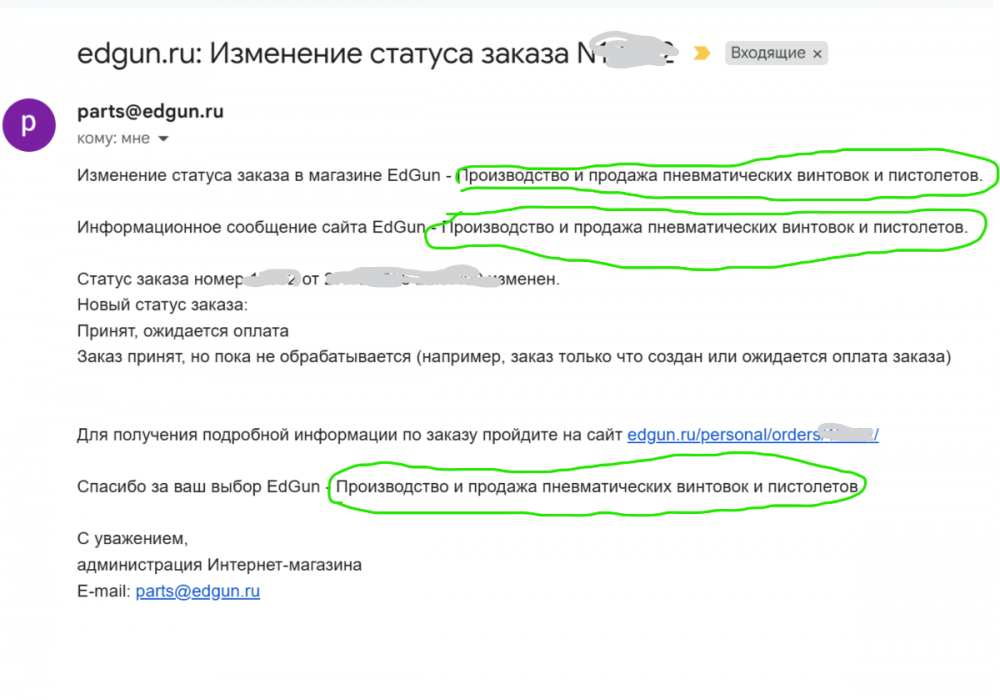Click the 'Новый статус заказа:' line

point(162,304)
